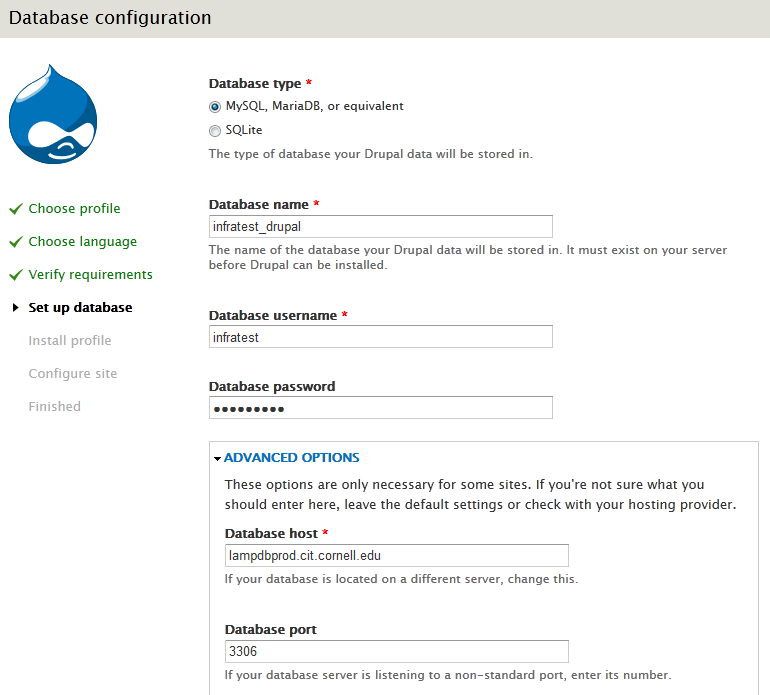Click the Set up database step
The height and width of the screenshot is (695, 770).
coord(80,307)
